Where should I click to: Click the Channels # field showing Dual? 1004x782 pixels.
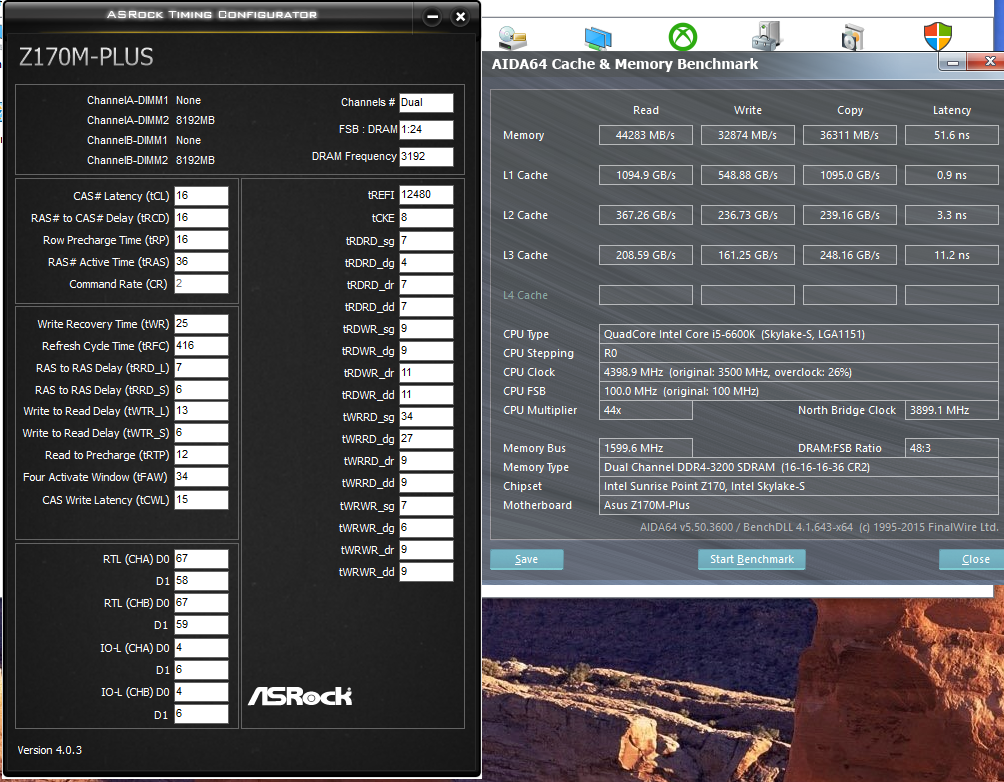(x=426, y=102)
